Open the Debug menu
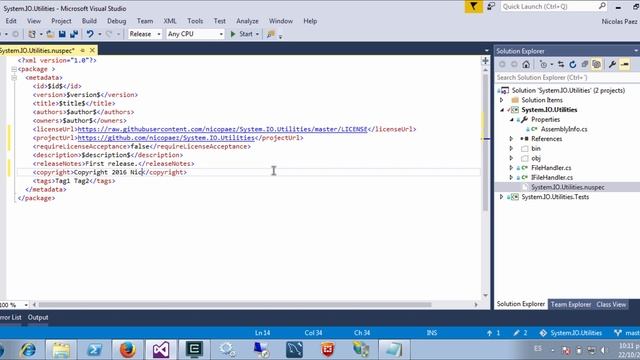 116,21
